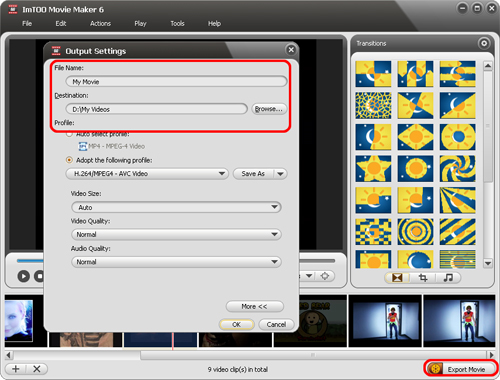Click the Transitions vertical scrollbar thumb
This screenshot has width=500, height=380.
point(488,127)
